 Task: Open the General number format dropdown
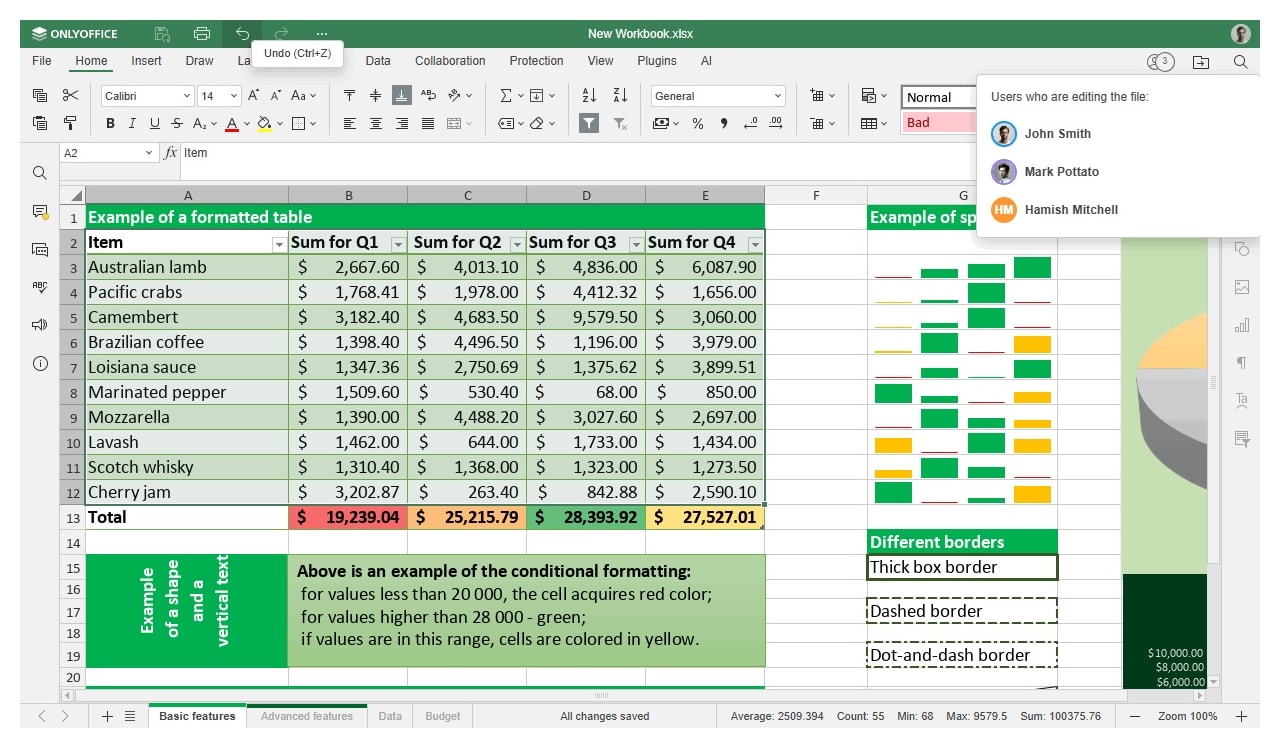click(778, 96)
